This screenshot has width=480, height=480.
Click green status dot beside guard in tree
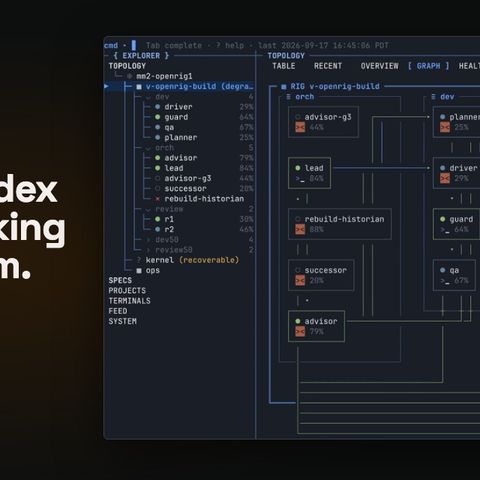point(158,117)
